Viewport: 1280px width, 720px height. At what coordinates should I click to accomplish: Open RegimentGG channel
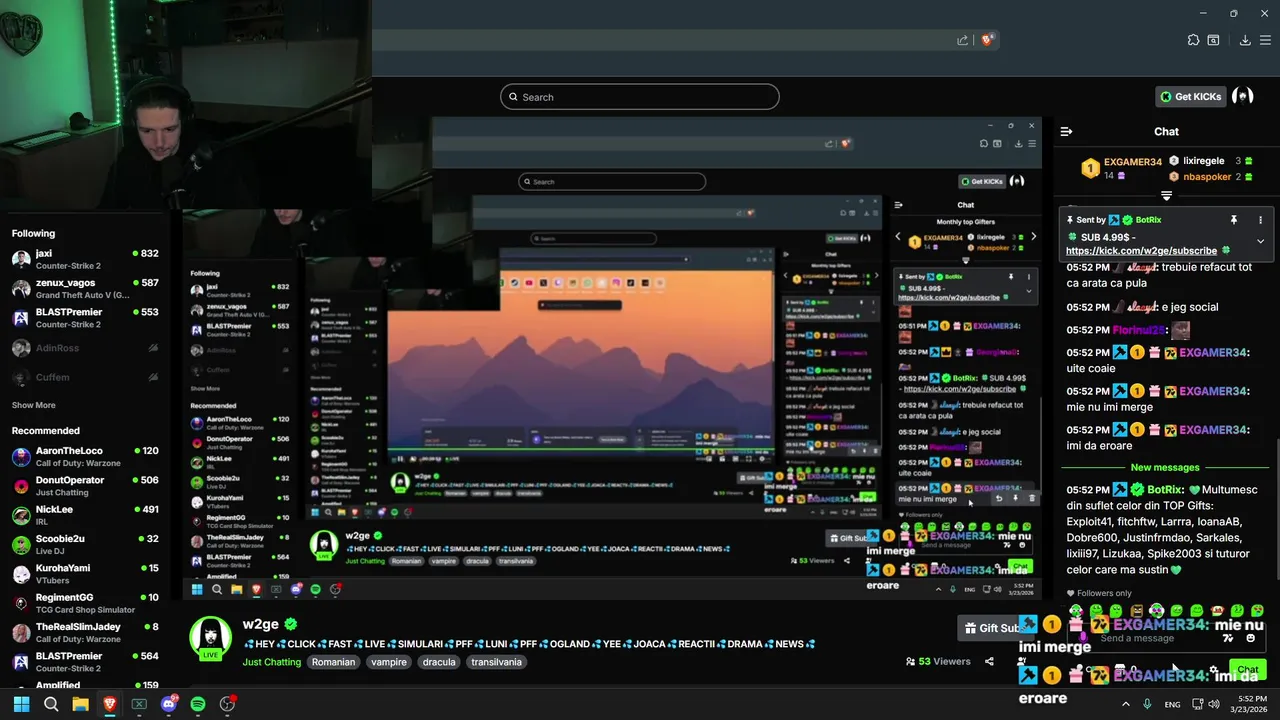click(x=85, y=602)
